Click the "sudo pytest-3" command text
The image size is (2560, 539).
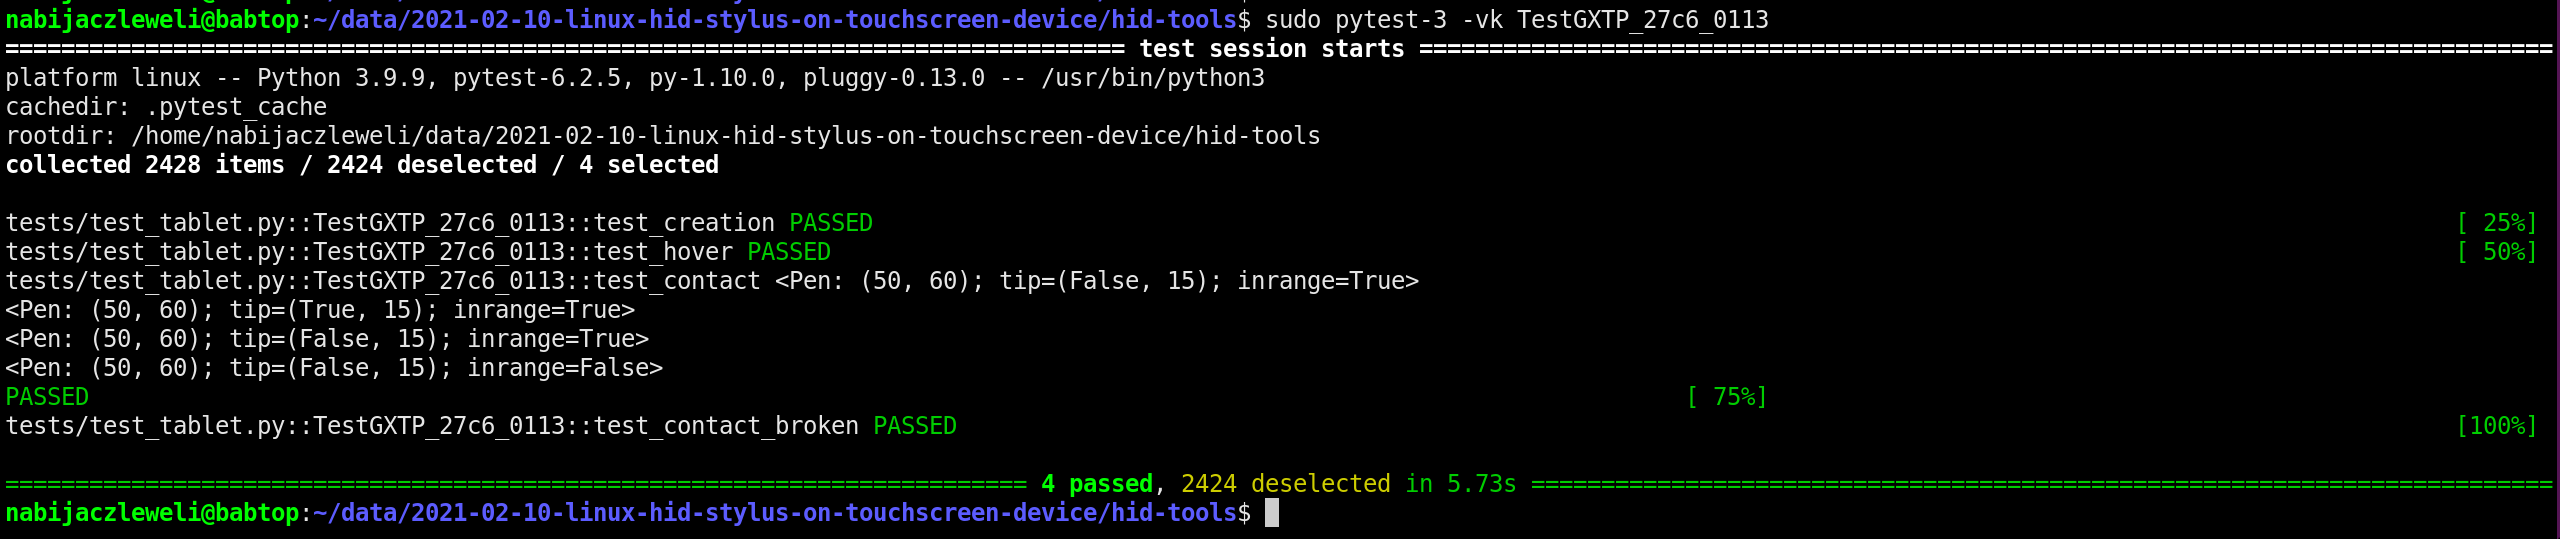pos(1355,20)
